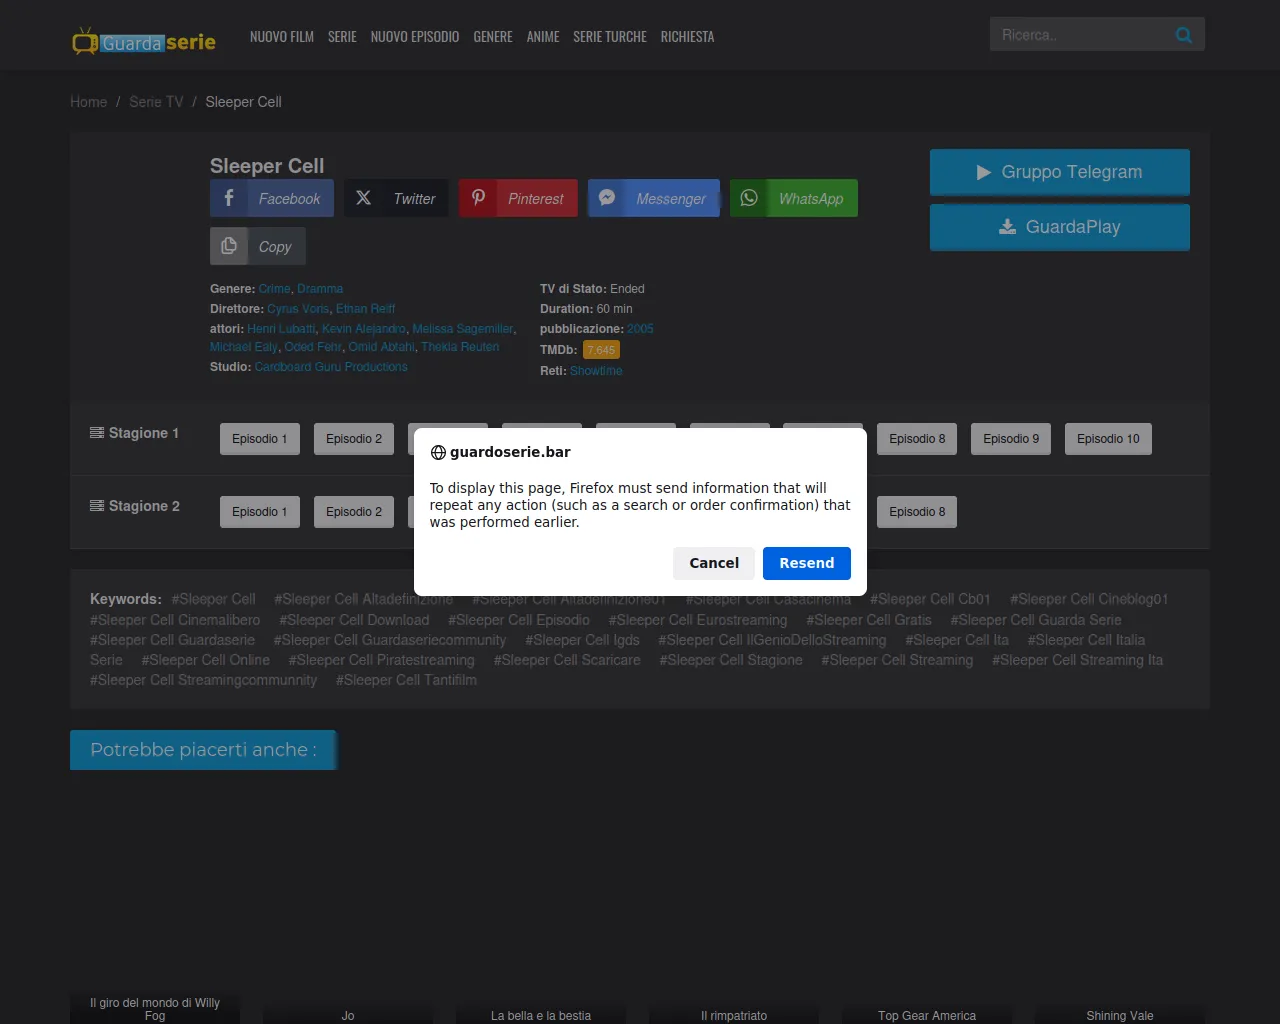Select Stagione 1 Episodio 8
Image resolution: width=1280 pixels, height=1024 pixels.
(x=917, y=439)
